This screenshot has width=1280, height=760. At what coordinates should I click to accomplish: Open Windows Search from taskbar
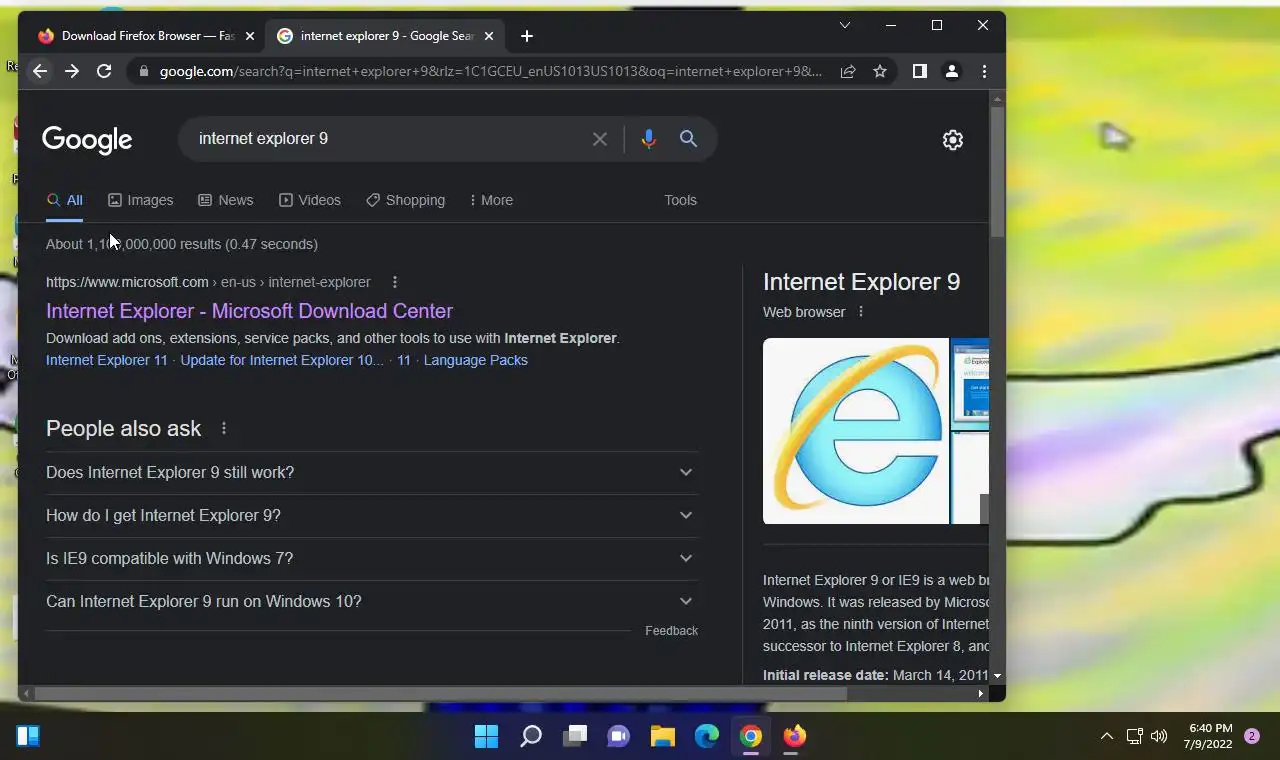tap(531, 737)
